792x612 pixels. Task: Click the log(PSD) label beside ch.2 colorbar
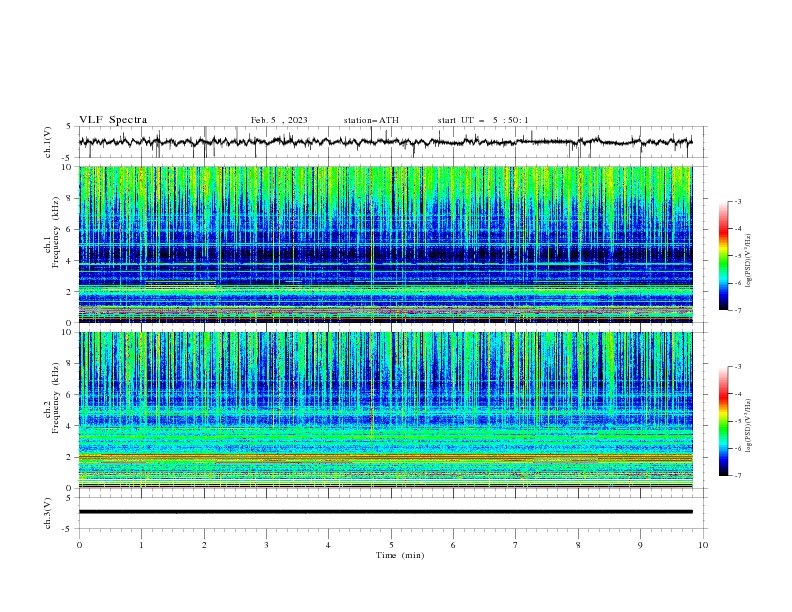click(750, 425)
